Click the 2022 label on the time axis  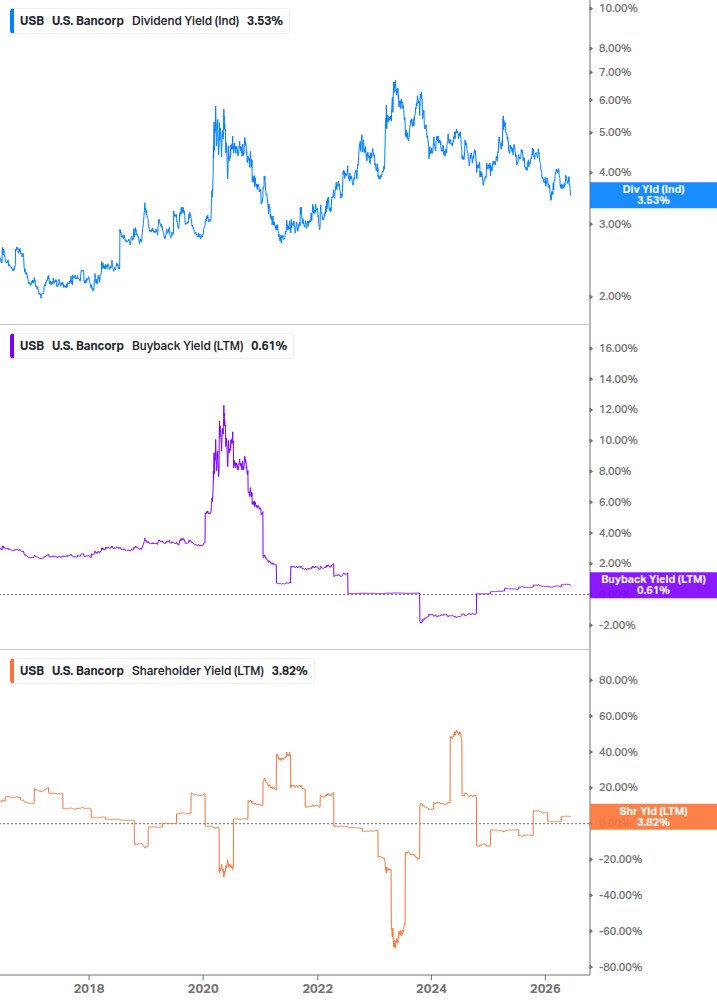pos(318,988)
